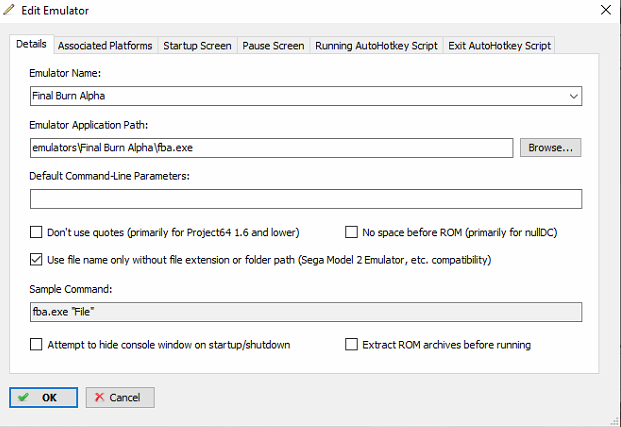The image size is (621, 427).
Task: Open the Startup Screen tab
Action: click(x=197, y=46)
